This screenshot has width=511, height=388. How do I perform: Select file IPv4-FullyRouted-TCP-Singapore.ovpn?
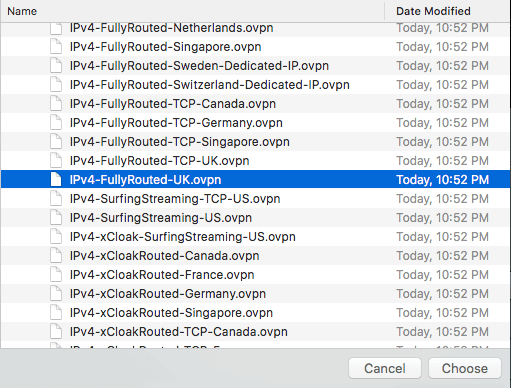(x=255, y=142)
